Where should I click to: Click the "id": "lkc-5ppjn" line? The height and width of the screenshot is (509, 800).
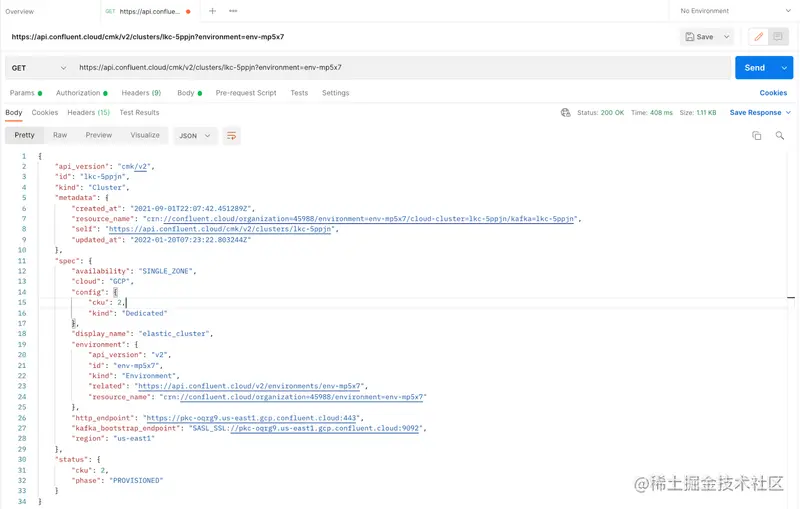pos(92,177)
